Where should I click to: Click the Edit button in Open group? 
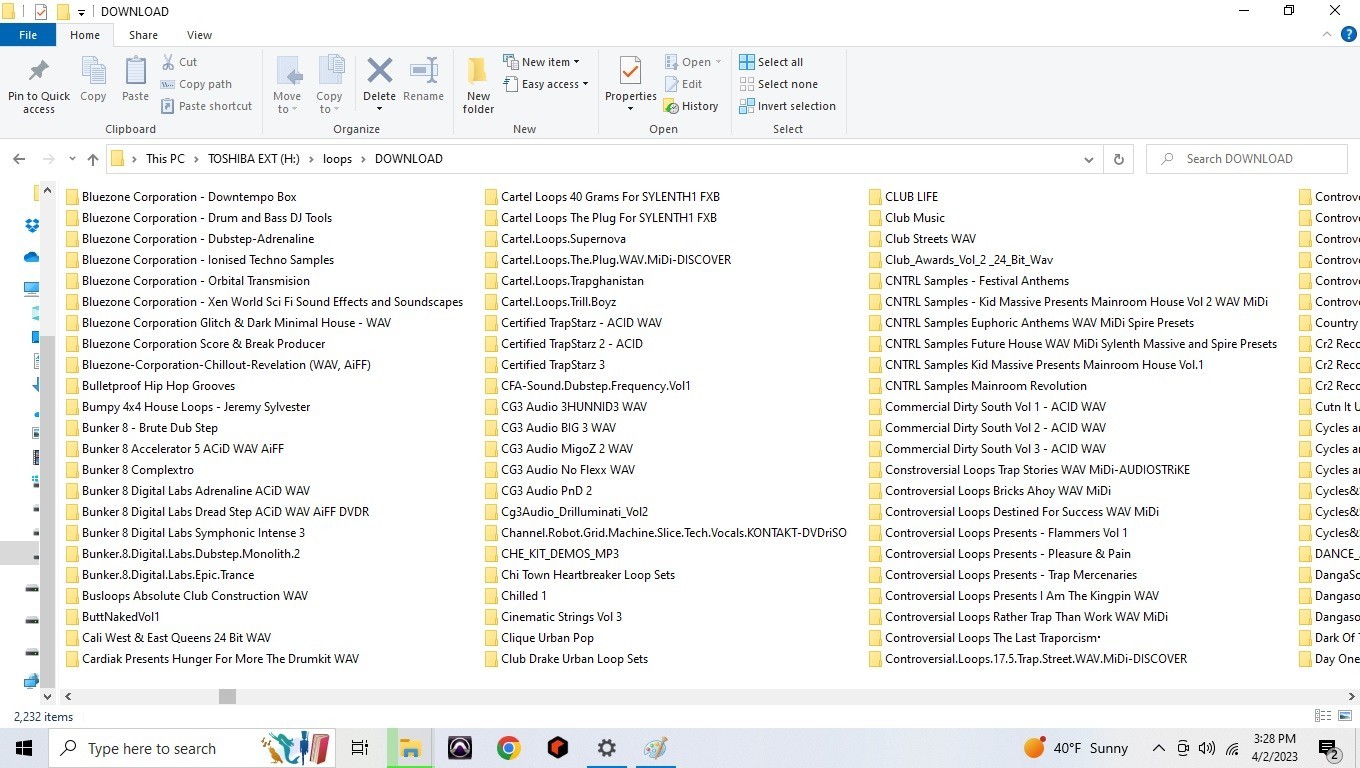click(683, 84)
